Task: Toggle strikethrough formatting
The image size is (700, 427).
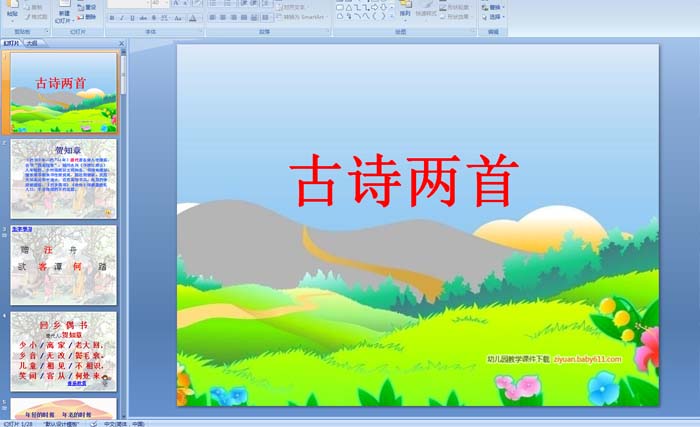Action: click(143, 18)
